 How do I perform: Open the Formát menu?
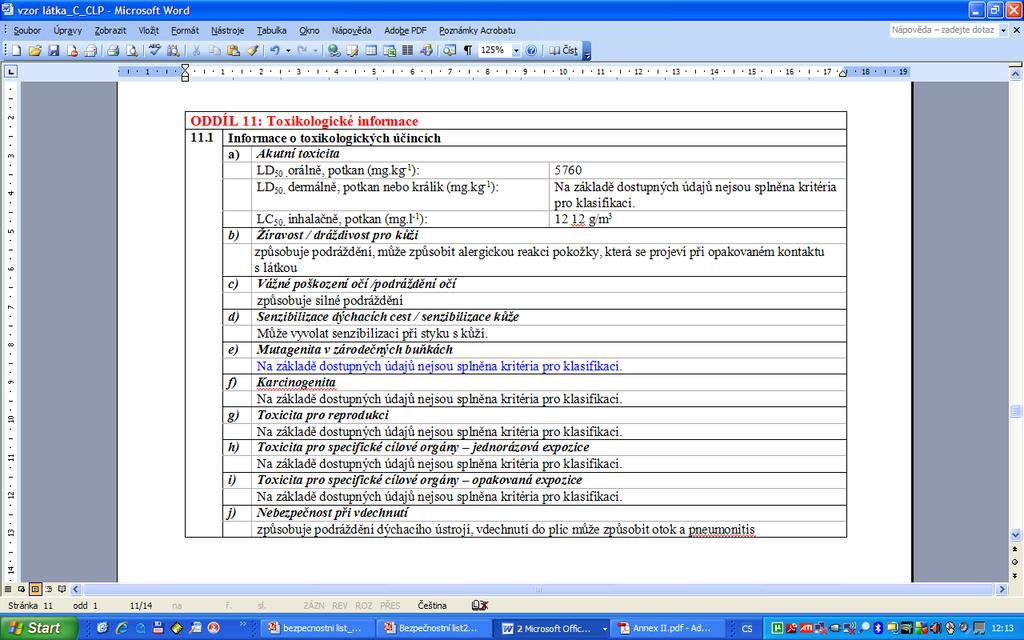pyautogui.click(x=185, y=30)
